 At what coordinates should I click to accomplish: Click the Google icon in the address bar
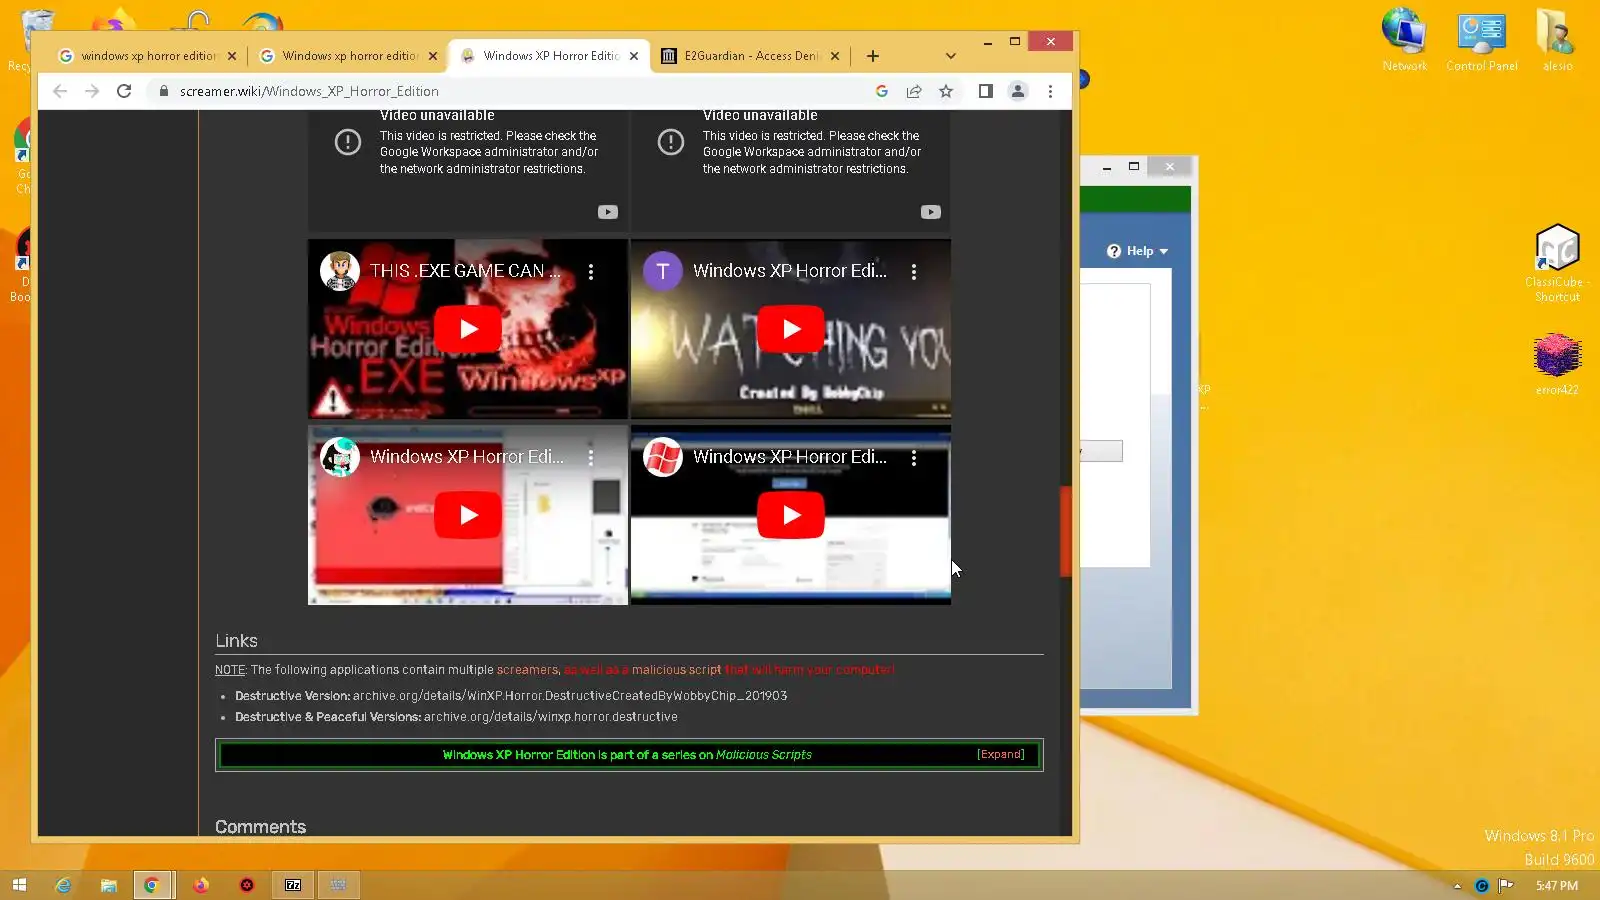tap(882, 91)
